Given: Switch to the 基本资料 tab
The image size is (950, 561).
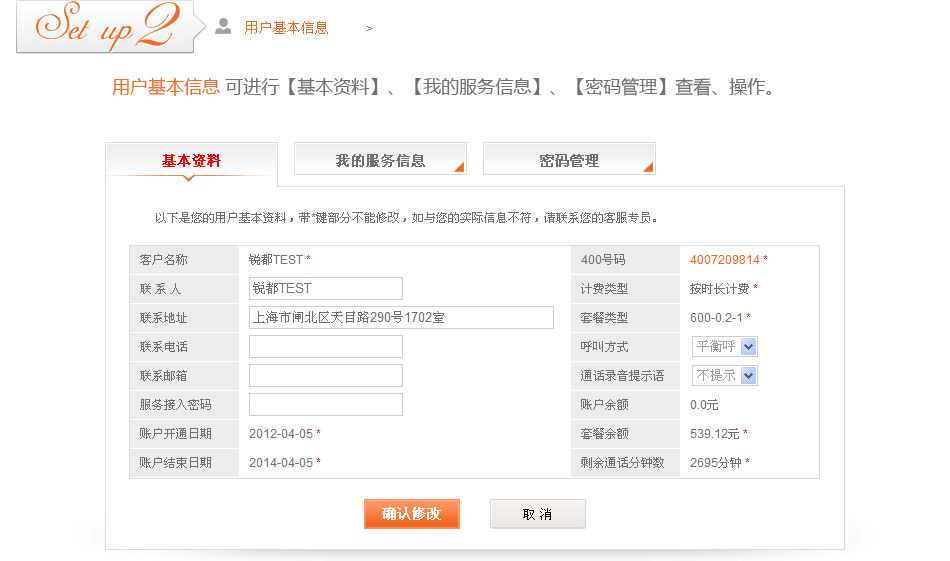Looking at the screenshot, I should coord(191,160).
